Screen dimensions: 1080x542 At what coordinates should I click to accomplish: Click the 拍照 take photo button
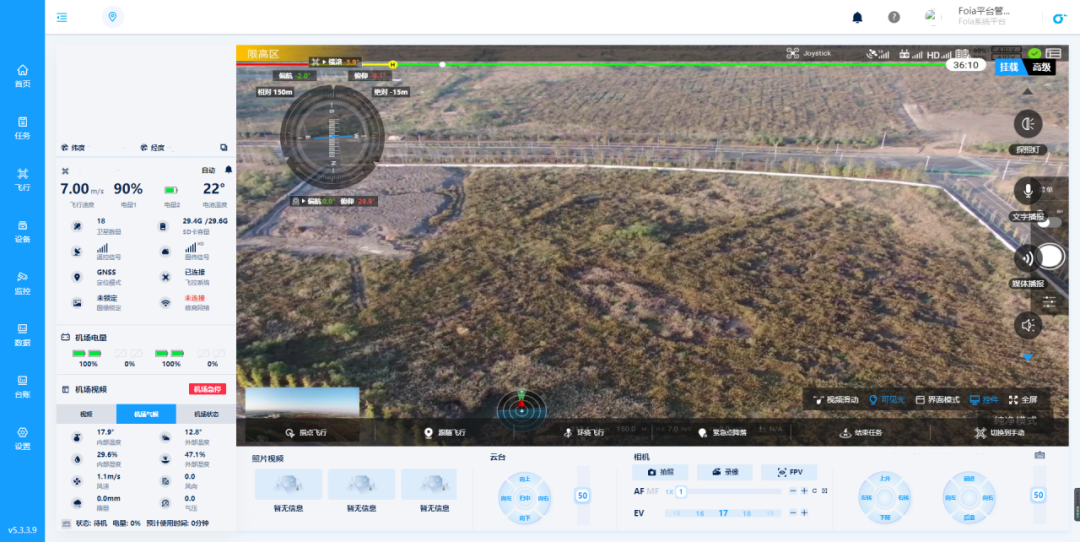pyautogui.click(x=660, y=472)
